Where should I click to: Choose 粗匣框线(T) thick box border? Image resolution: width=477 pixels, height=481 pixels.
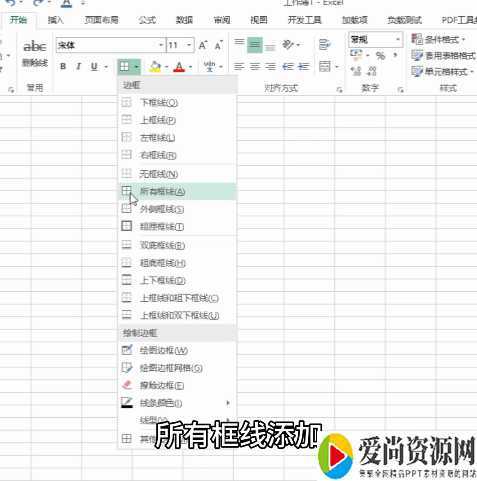pos(177,227)
